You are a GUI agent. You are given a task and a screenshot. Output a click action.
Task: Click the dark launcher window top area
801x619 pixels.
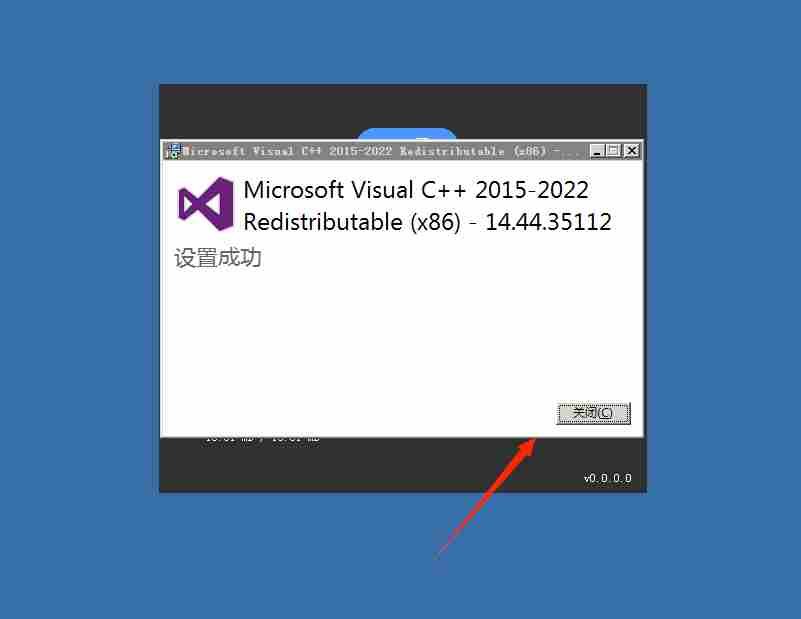coord(403,111)
